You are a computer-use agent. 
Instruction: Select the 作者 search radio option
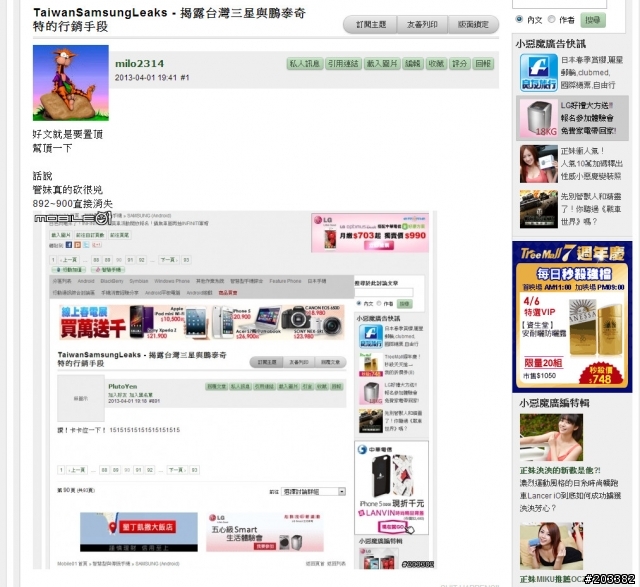(551, 19)
